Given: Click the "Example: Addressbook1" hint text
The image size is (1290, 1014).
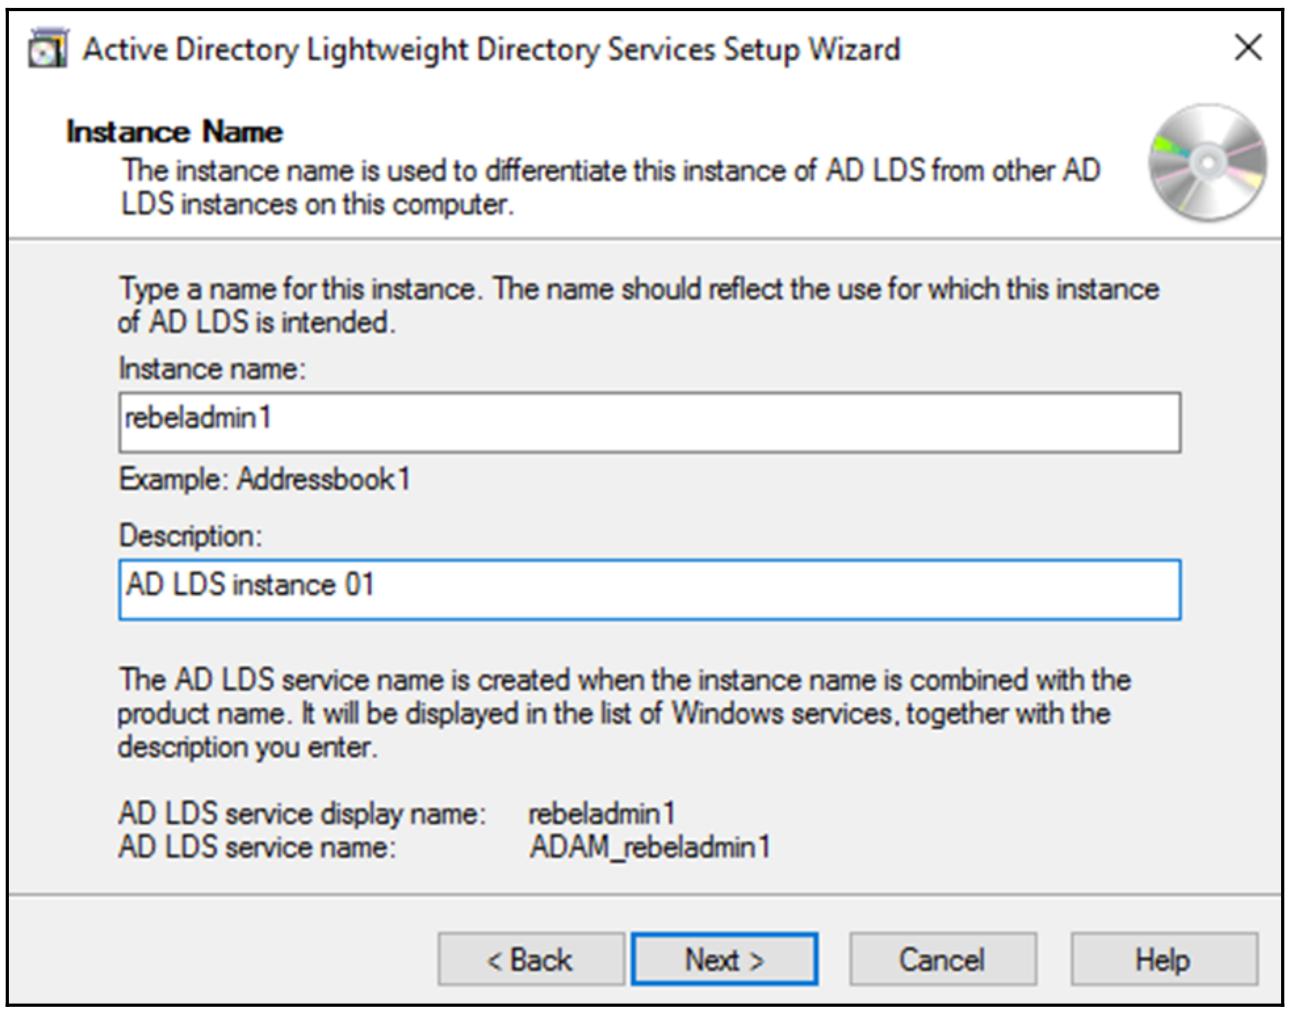Looking at the screenshot, I should 265,480.
